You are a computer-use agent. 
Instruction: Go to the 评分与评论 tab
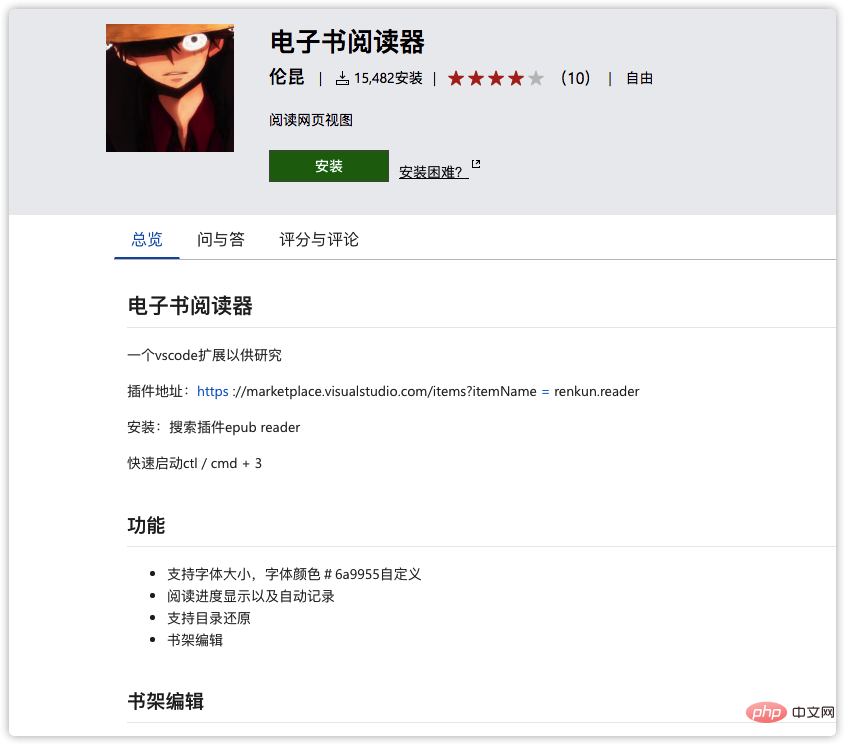(319, 240)
